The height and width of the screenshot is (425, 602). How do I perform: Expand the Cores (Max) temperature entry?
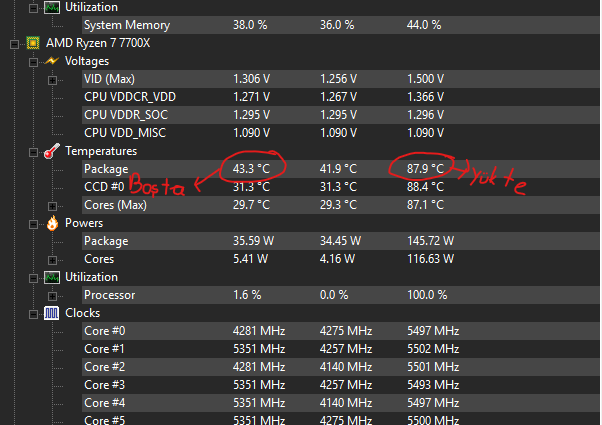(52, 205)
